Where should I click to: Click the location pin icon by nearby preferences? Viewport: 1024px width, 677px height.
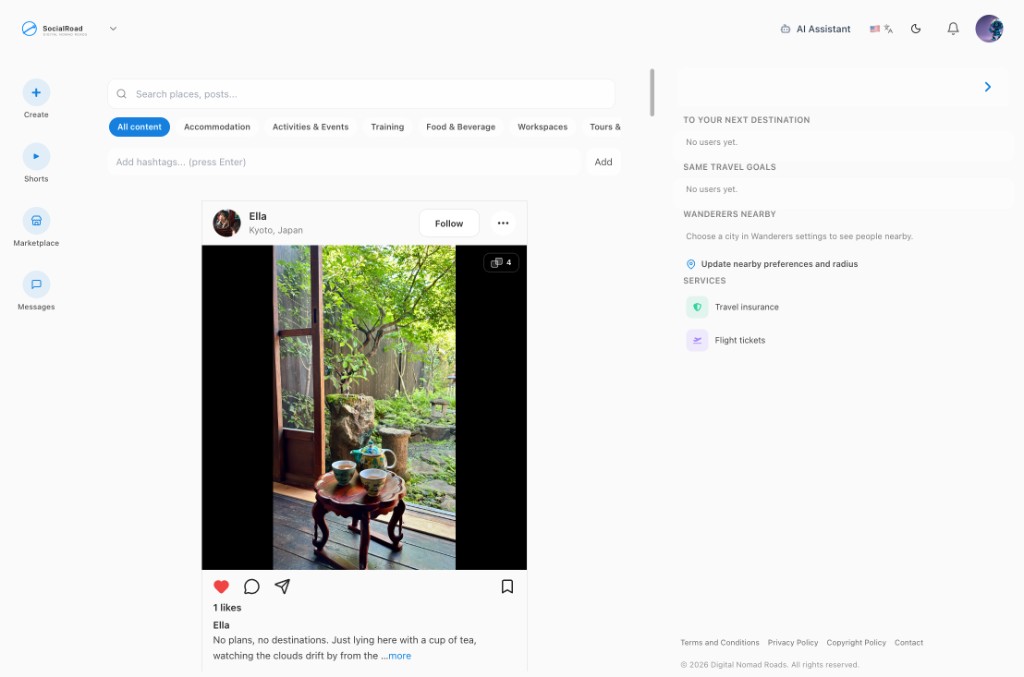click(690, 264)
